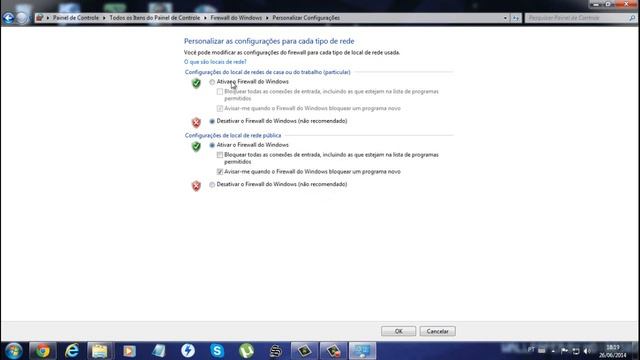Open Windows Explorer from the taskbar
Image resolution: width=640 pixels, height=360 pixels.
[100, 351]
